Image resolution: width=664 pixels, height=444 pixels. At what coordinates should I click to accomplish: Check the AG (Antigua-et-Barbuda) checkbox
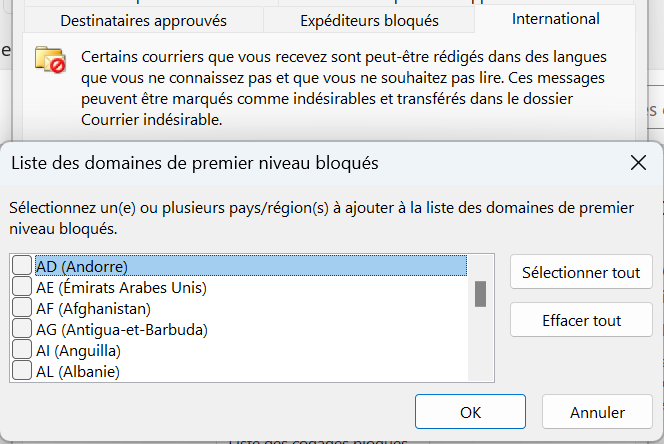pyautogui.click(x=21, y=329)
